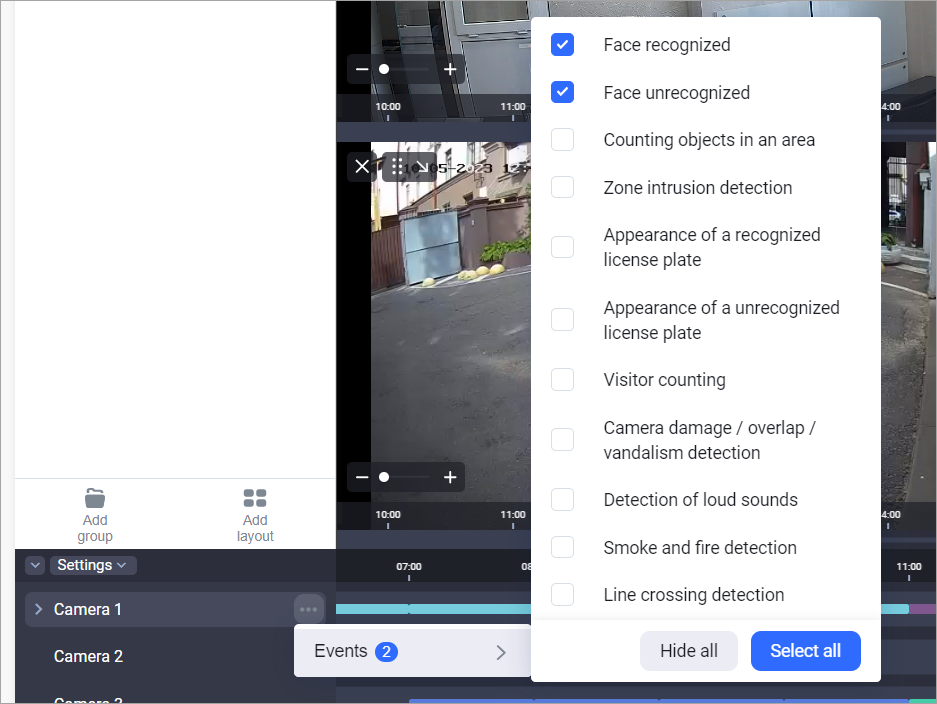Select Camera 2 in the camera list
Viewport: 937px width, 704px height.
click(88, 656)
